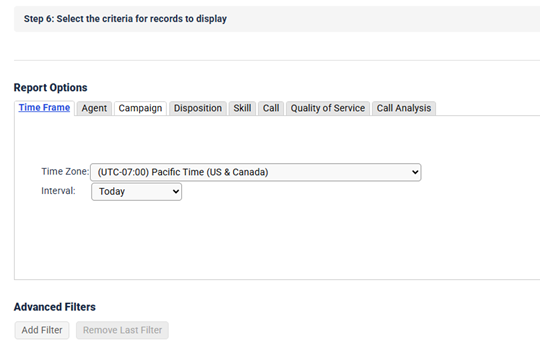540x360 pixels.
Task: Open the Campaign tab
Action: pos(140,108)
